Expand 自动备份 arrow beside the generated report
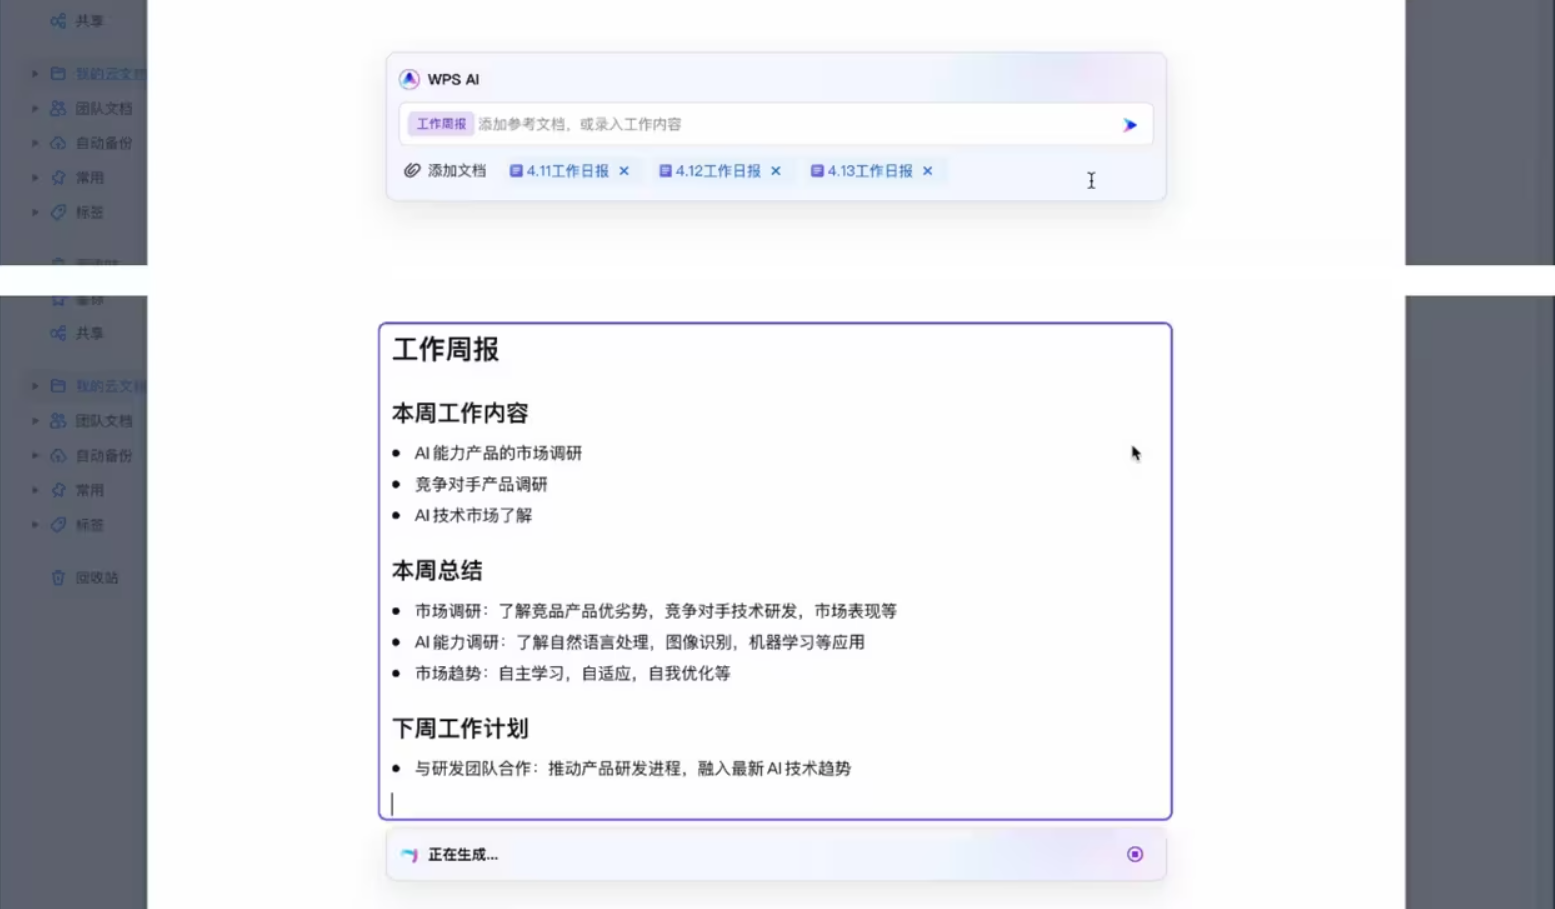This screenshot has height=909, width=1555. tap(35, 456)
